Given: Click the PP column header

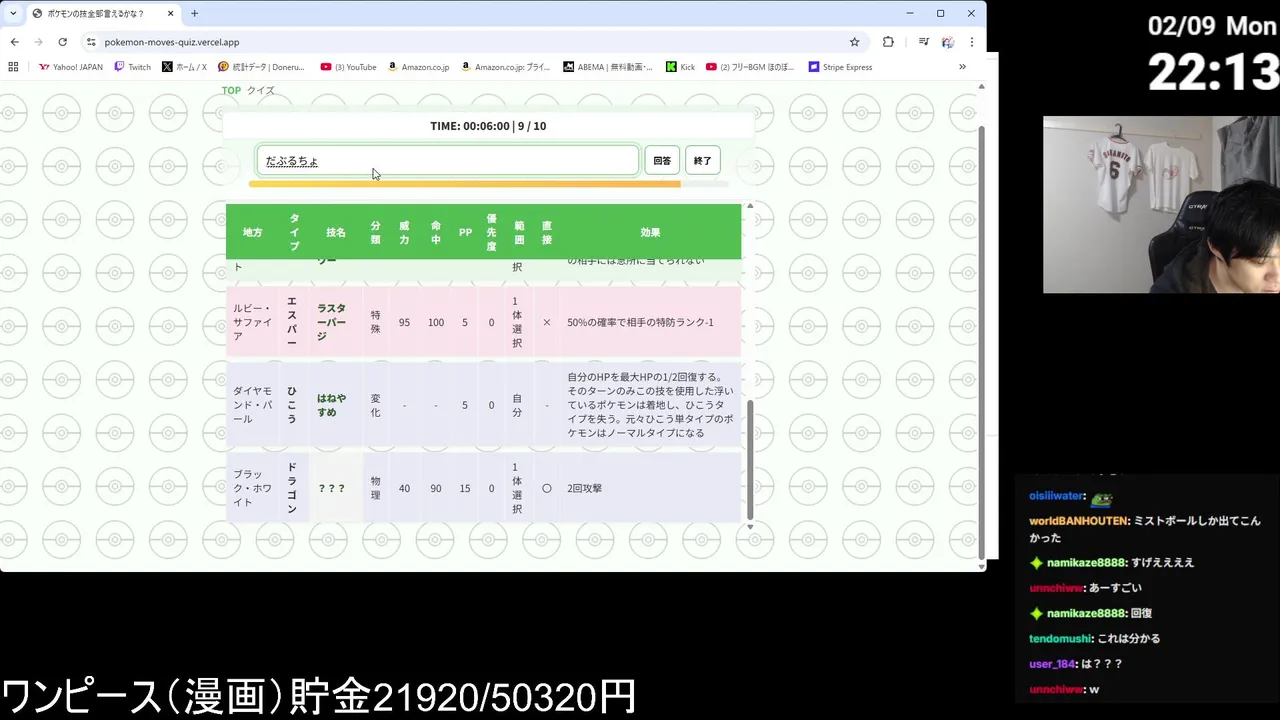Looking at the screenshot, I should [x=465, y=232].
